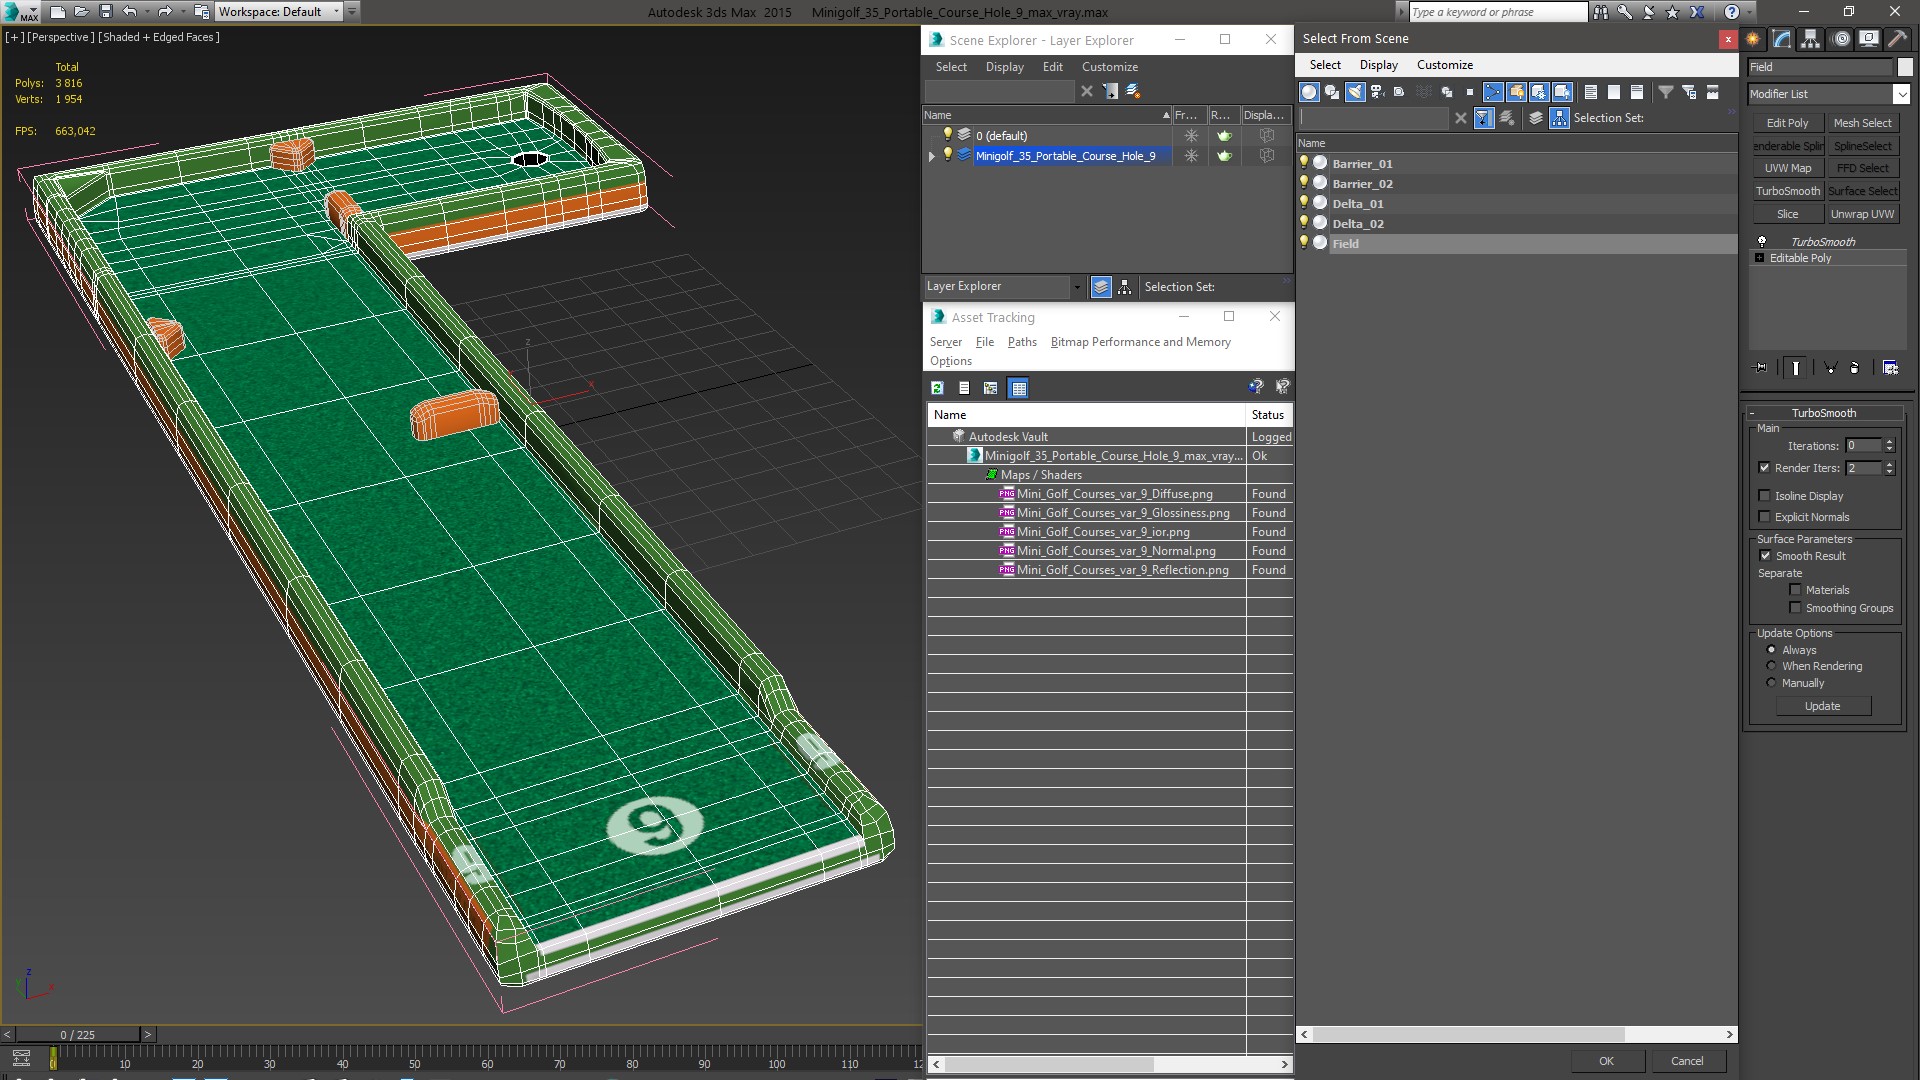Refresh the Asset Tracking list
The image size is (1920, 1080).
(937, 388)
